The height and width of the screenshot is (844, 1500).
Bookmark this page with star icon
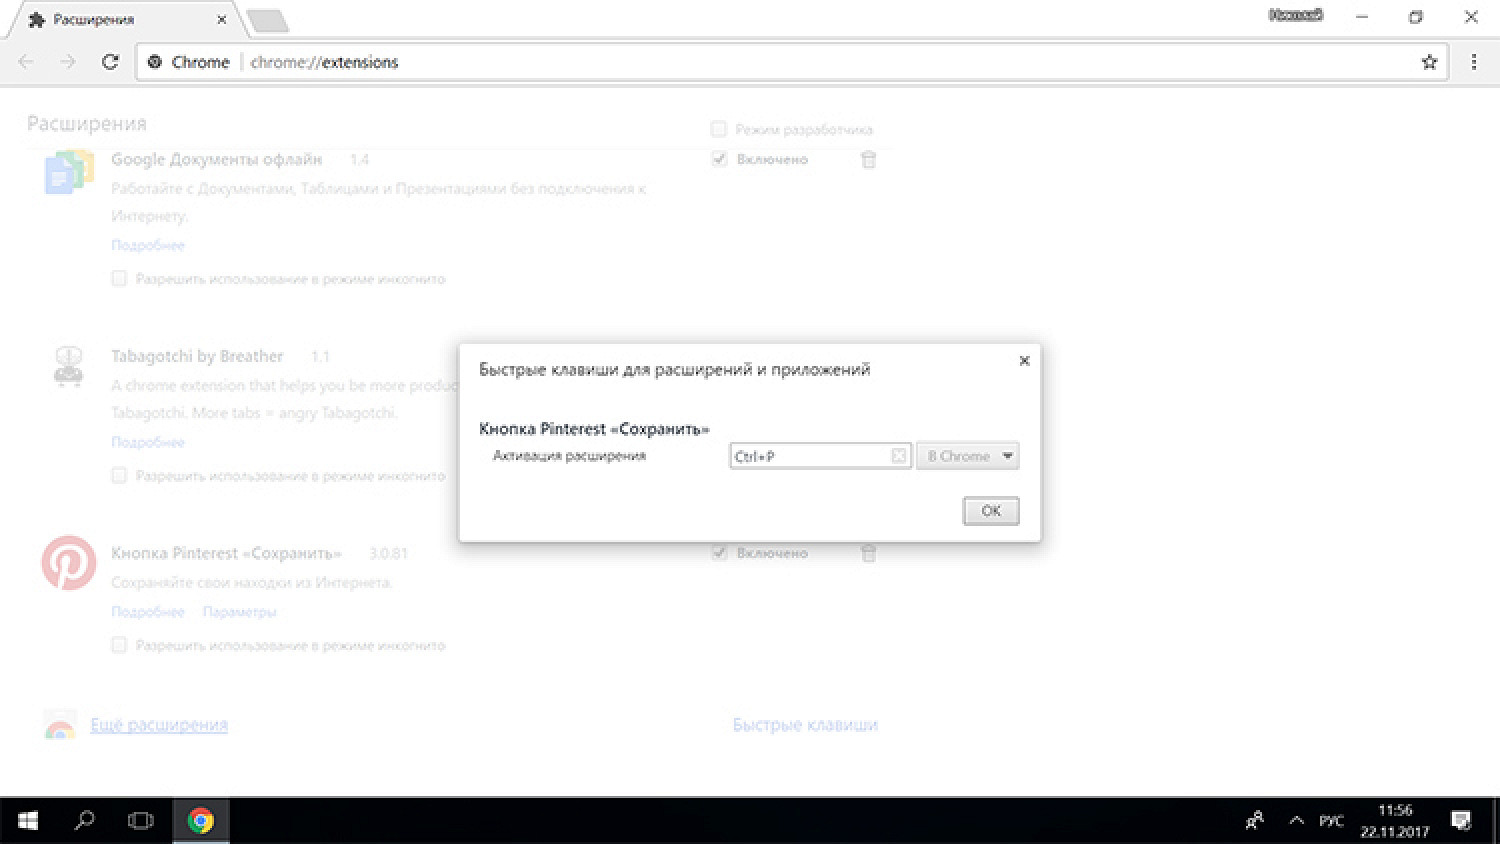click(x=1429, y=62)
